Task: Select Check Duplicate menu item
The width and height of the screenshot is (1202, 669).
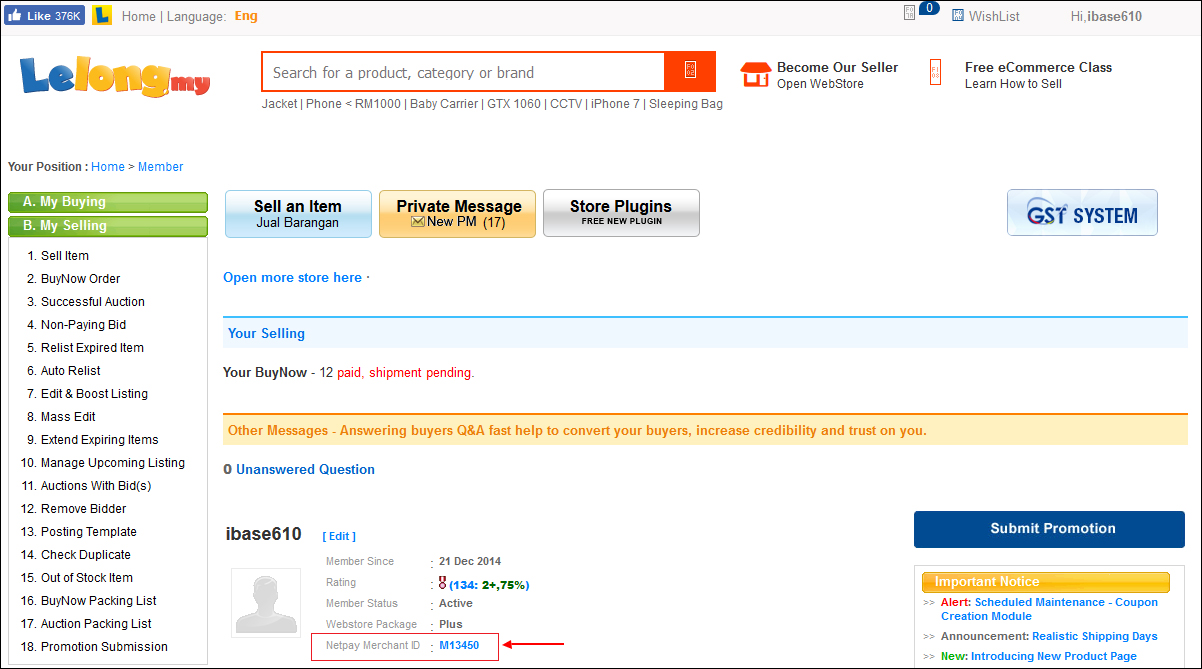Action: (x=86, y=555)
